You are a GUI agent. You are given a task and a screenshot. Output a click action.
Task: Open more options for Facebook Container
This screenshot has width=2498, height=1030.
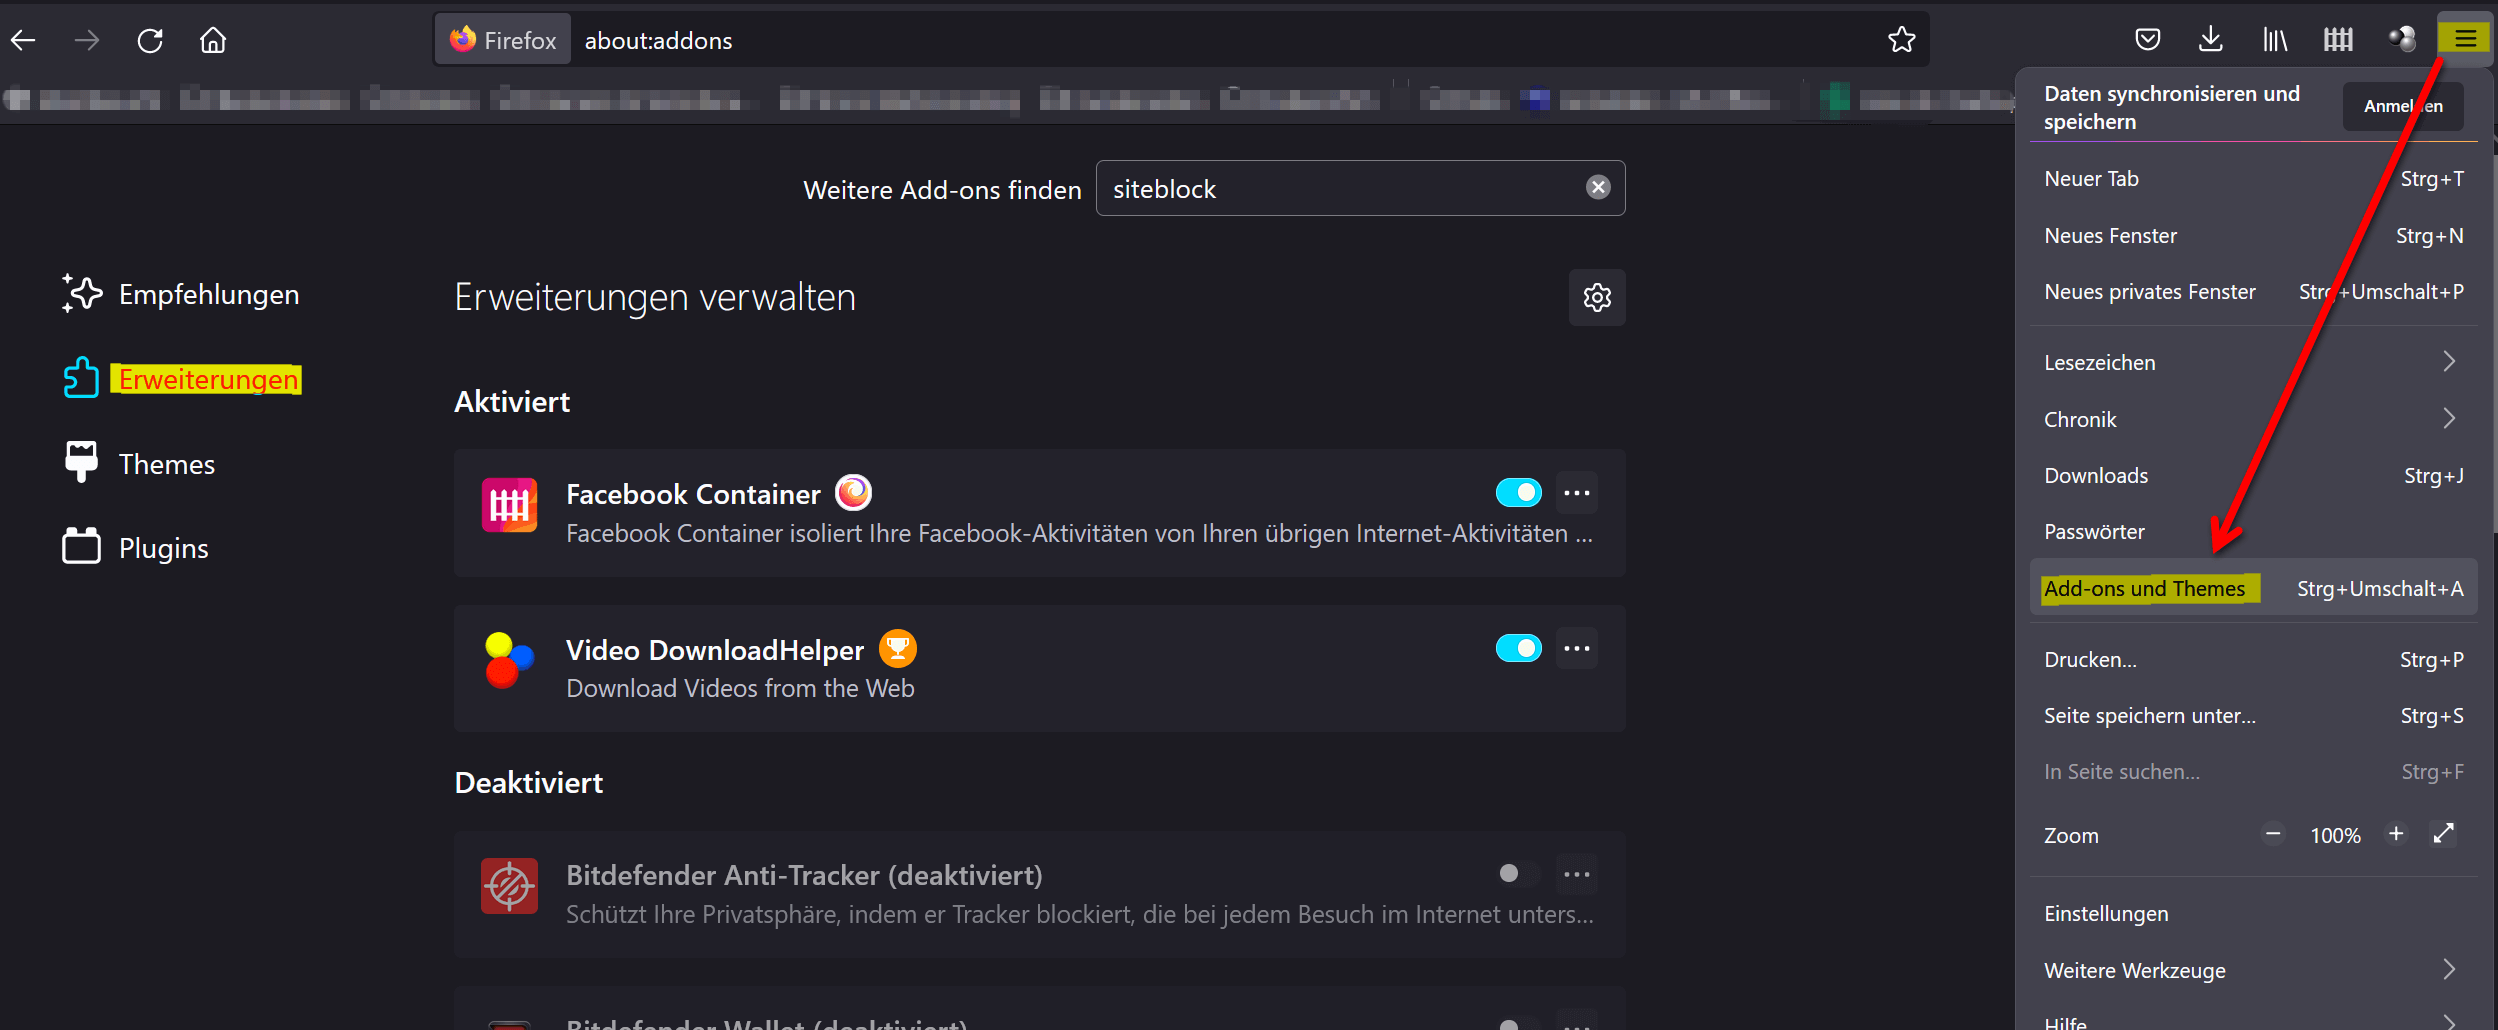1577,493
